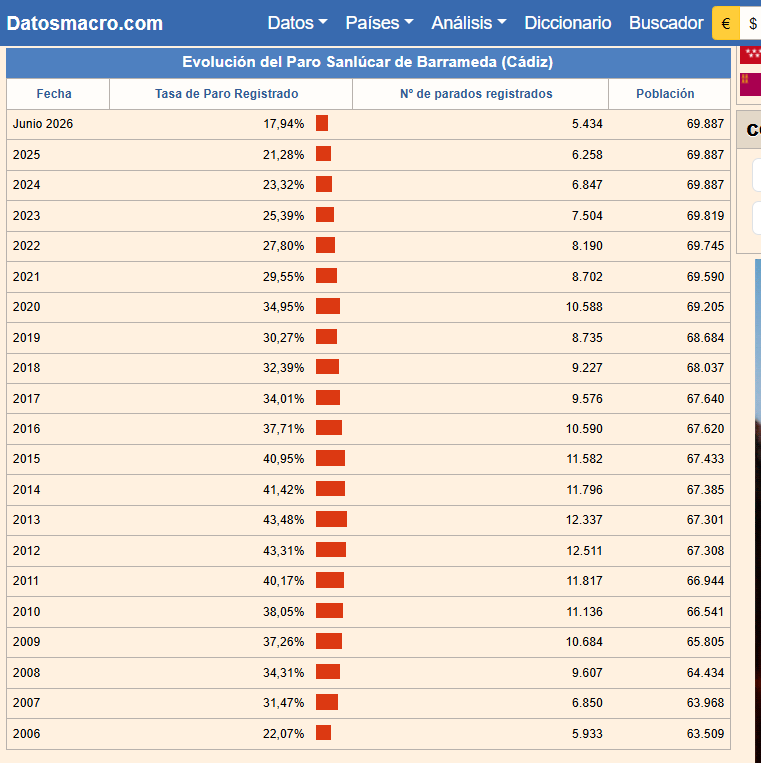Open the Diccionario menu item
This screenshot has width=761, height=763.
(x=567, y=23)
